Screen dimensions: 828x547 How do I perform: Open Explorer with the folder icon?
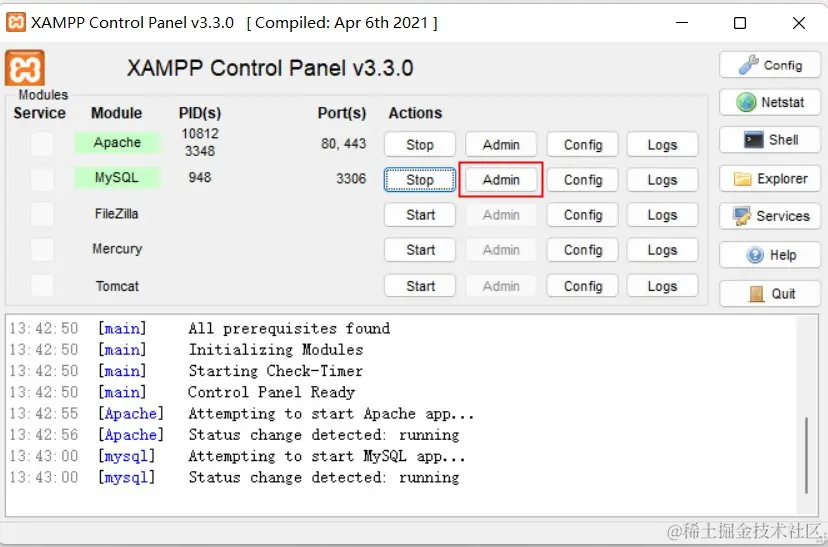pyautogui.click(x=770, y=178)
